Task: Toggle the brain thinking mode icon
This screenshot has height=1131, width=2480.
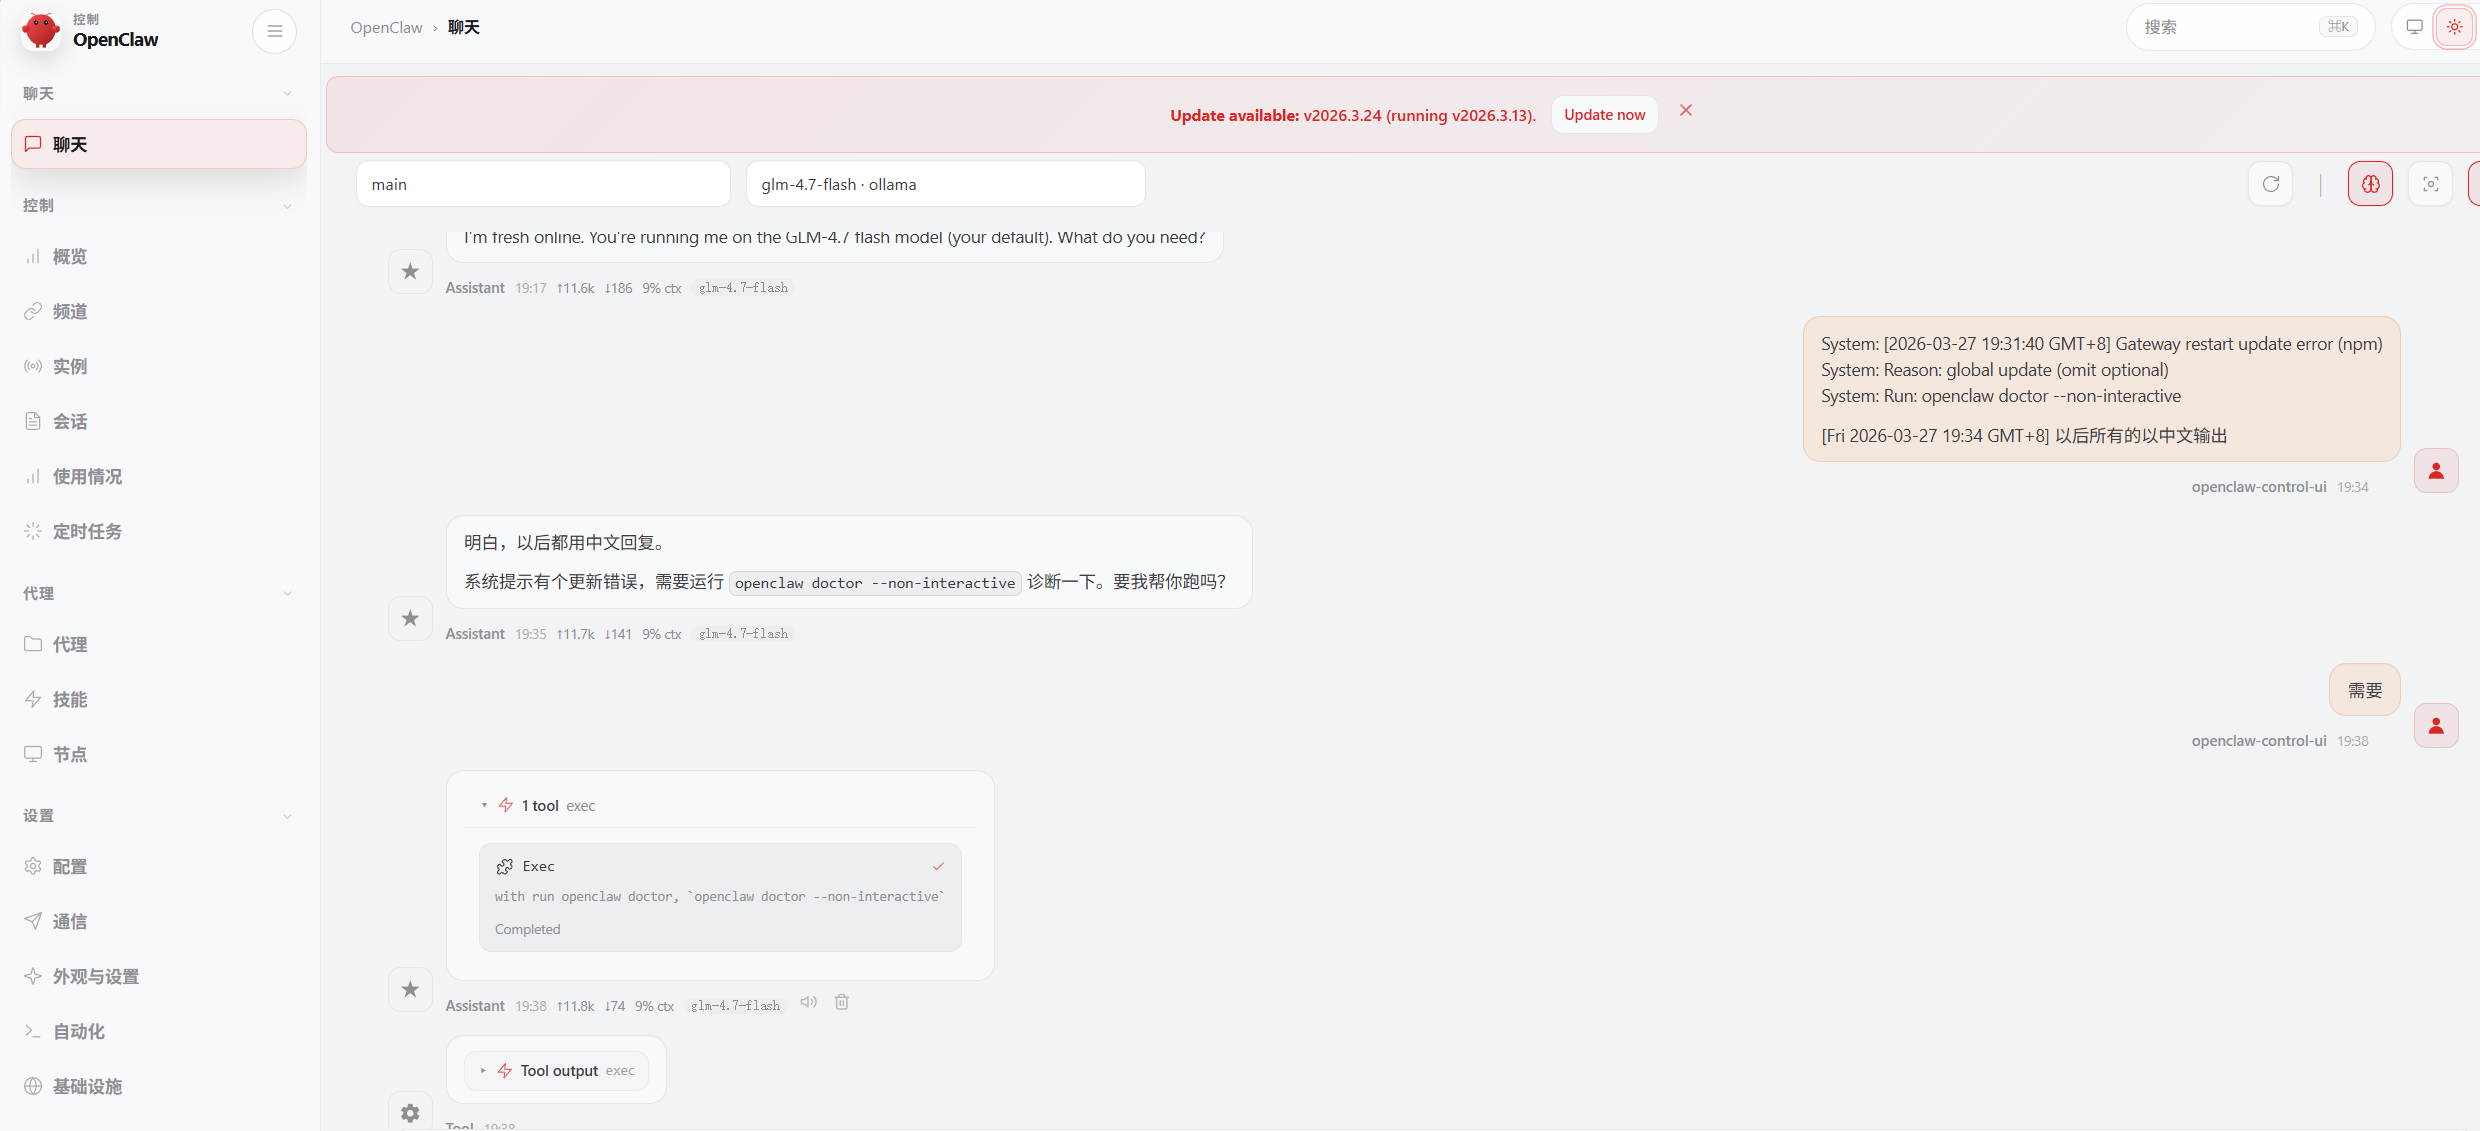Action: (2370, 184)
